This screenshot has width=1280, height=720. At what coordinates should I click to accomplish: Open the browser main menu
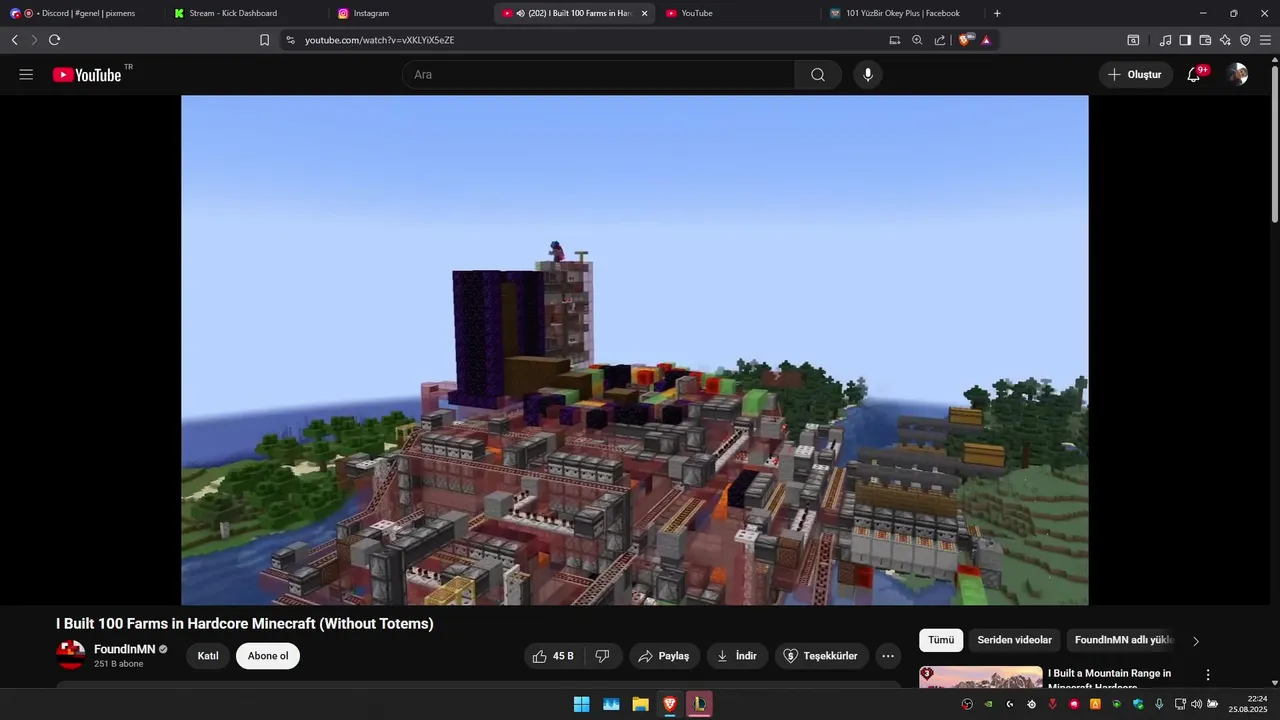1265,40
